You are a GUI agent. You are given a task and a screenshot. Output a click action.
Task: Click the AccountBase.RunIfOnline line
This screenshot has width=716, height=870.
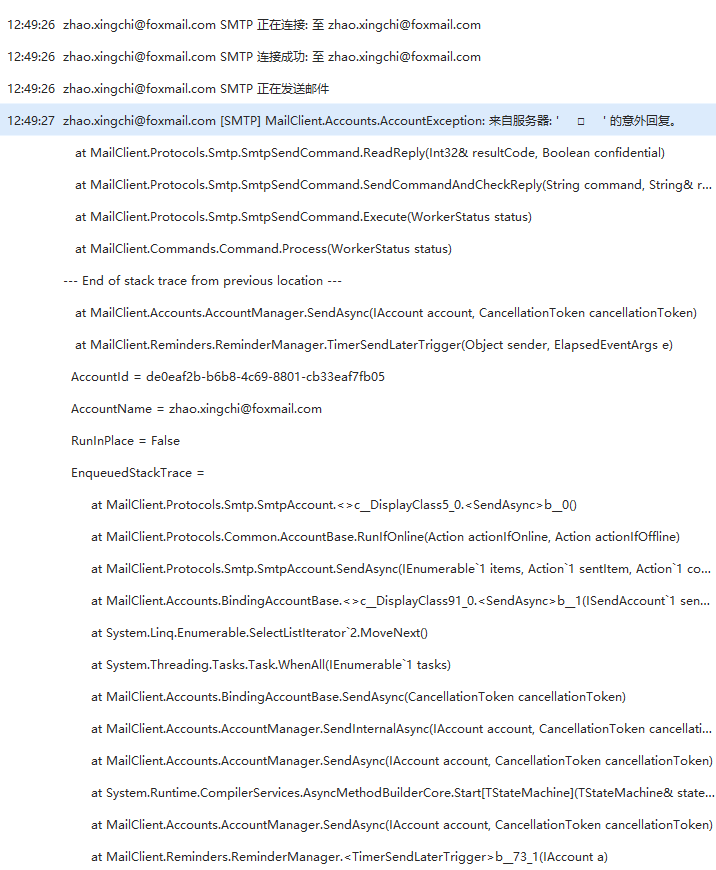point(385,537)
